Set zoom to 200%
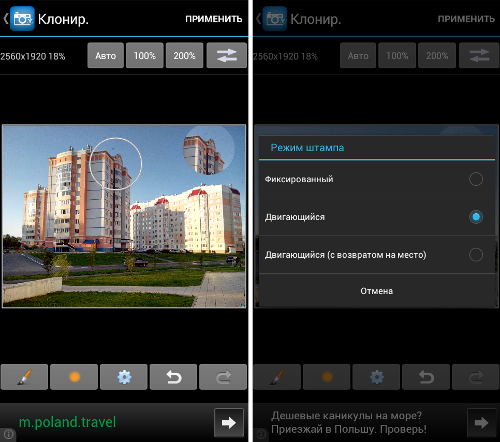500x442 pixels. tap(184, 55)
